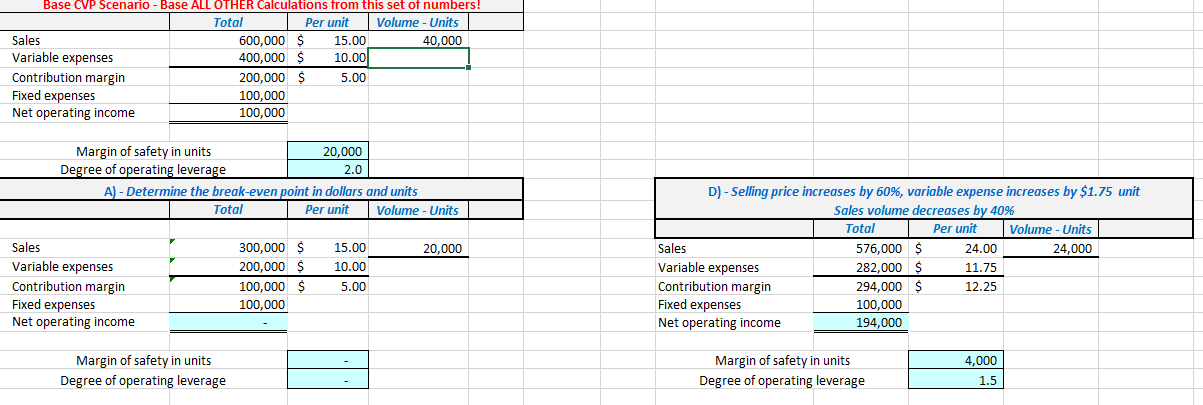Screen dimensions: 1203x405
Task: Click the base scenario 'Margin of safety in units' label
Action: pos(144,151)
